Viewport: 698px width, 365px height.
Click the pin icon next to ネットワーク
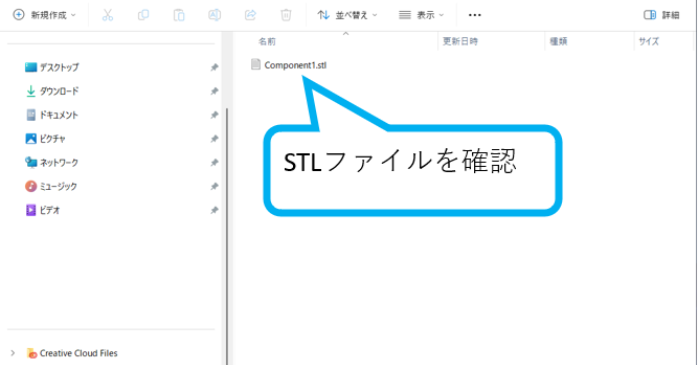tap(214, 162)
